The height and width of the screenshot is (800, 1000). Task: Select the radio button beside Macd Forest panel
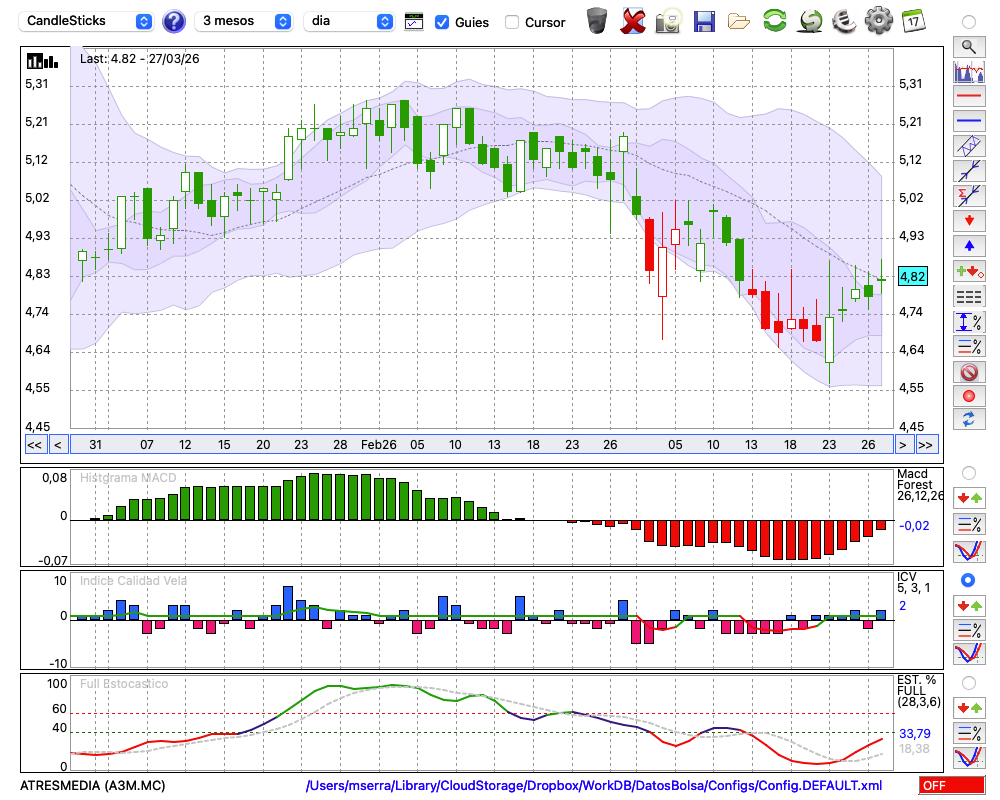coord(968,472)
